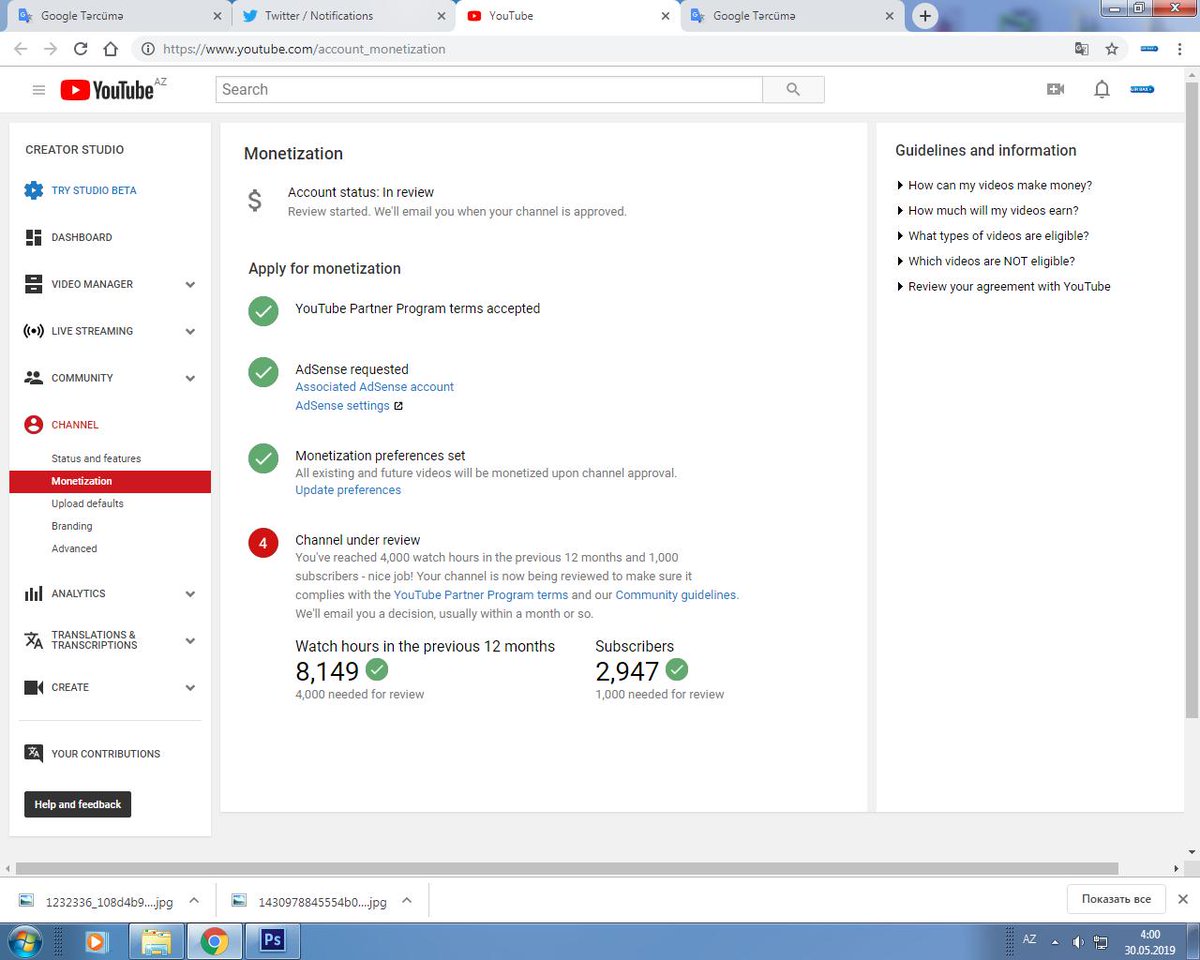Click the Analytics bar chart icon
Screen dimensions: 1200x960
tap(33, 594)
